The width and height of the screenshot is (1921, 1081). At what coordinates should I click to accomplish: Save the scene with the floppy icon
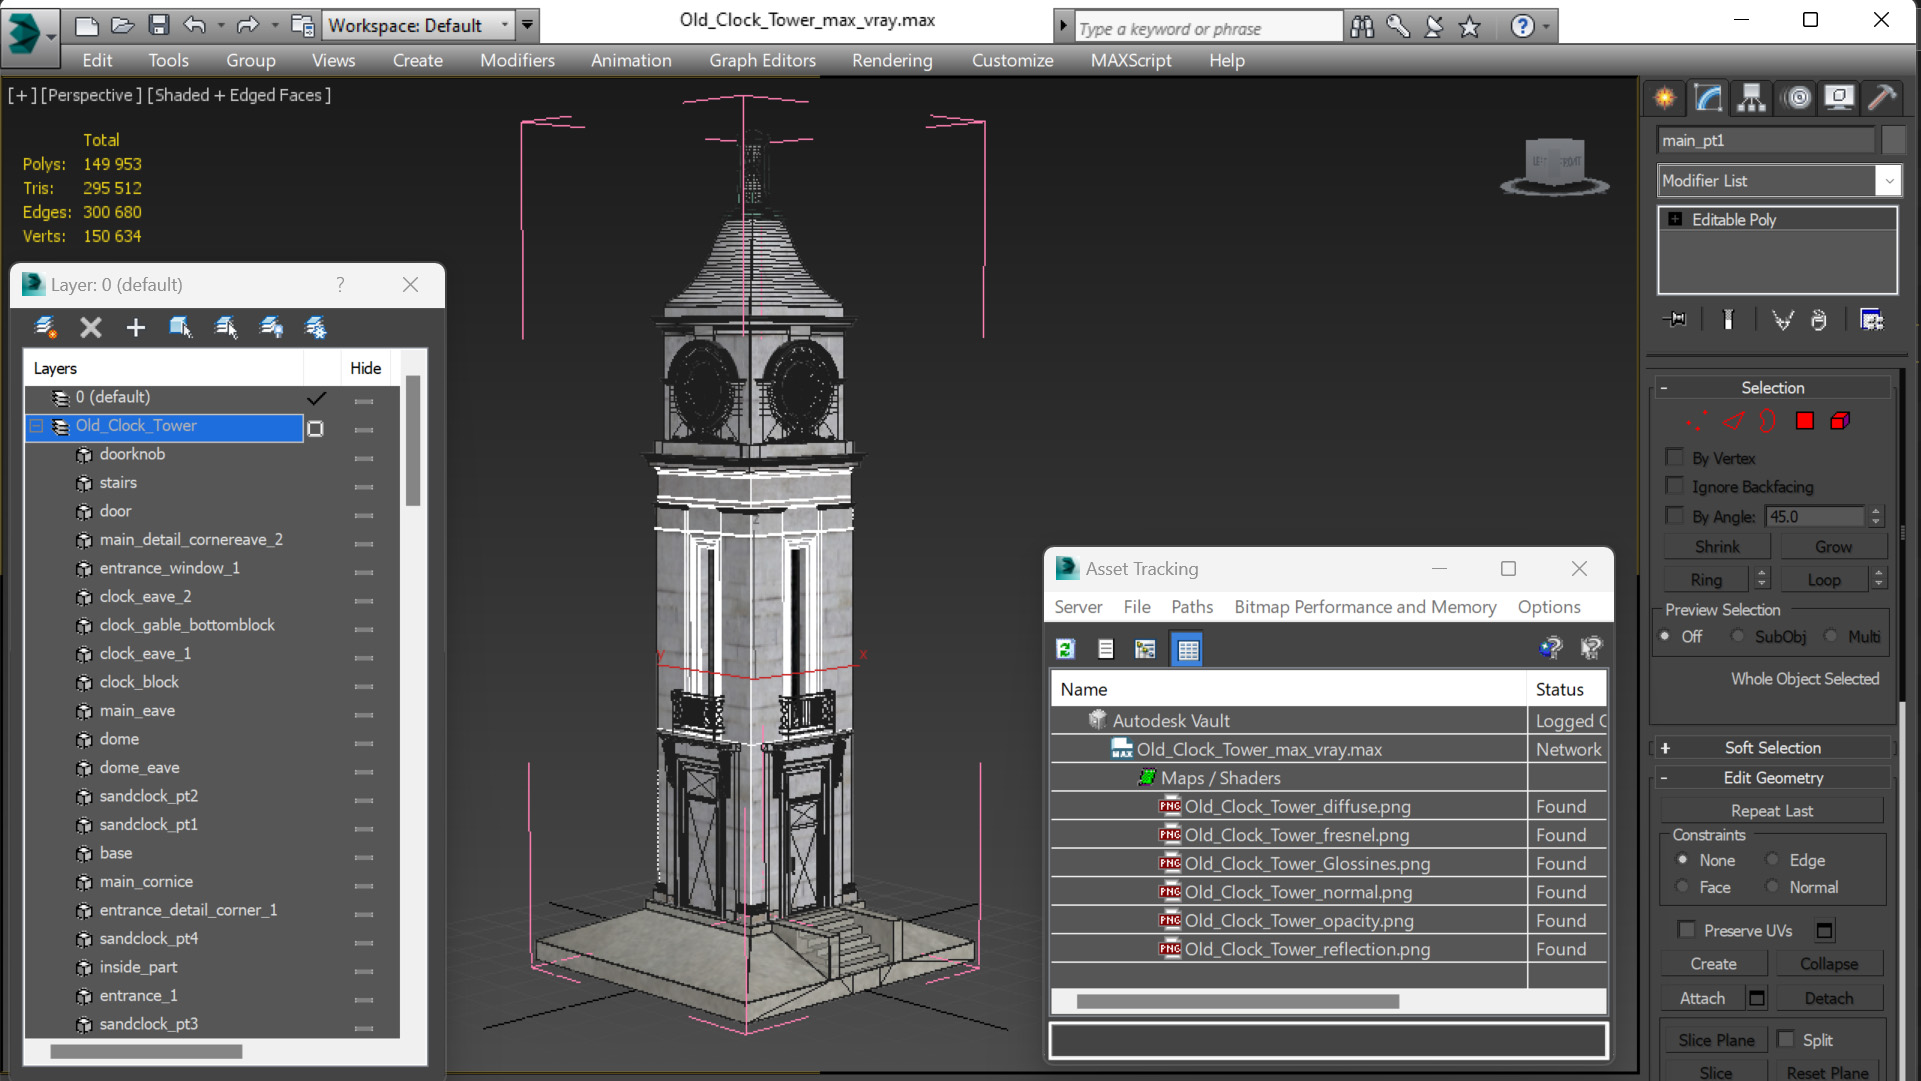tap(158, 25)
